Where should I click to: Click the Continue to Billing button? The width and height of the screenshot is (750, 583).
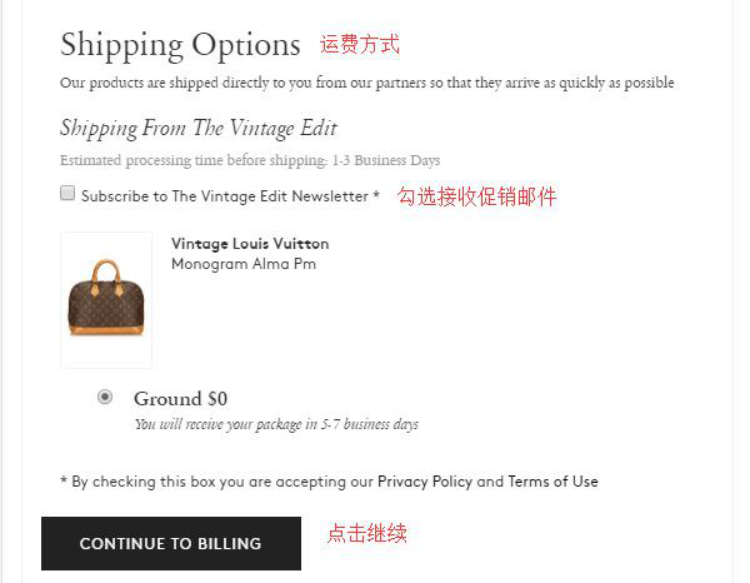pos(171,543)
